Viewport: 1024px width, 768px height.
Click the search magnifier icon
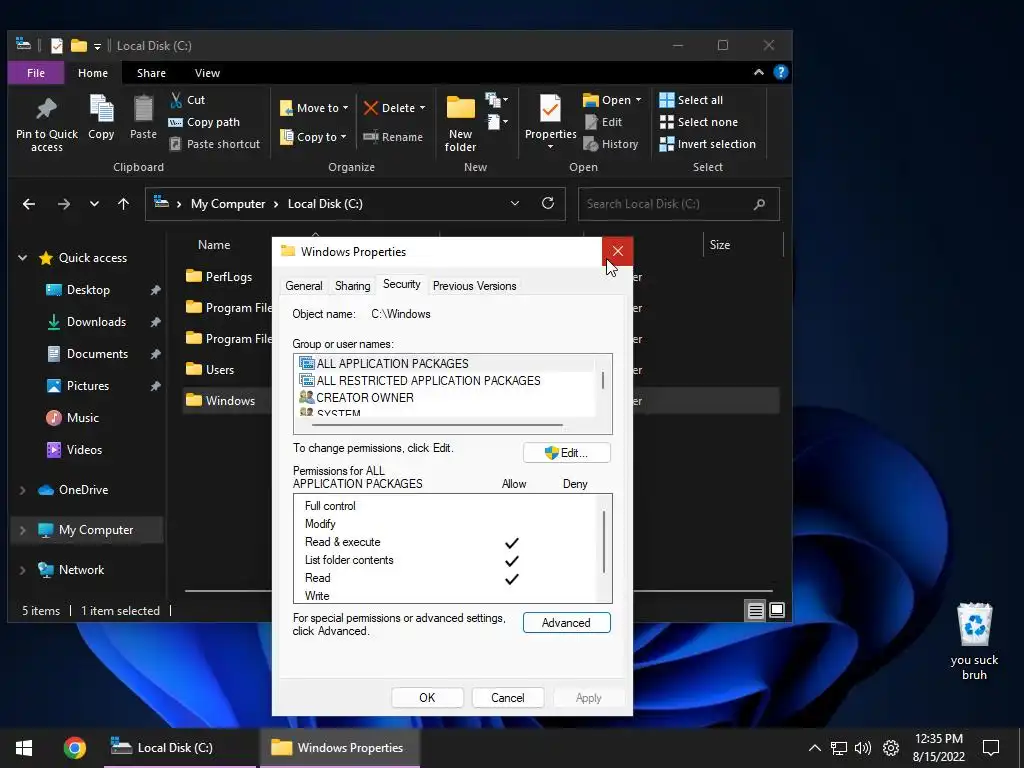(759, 204)
